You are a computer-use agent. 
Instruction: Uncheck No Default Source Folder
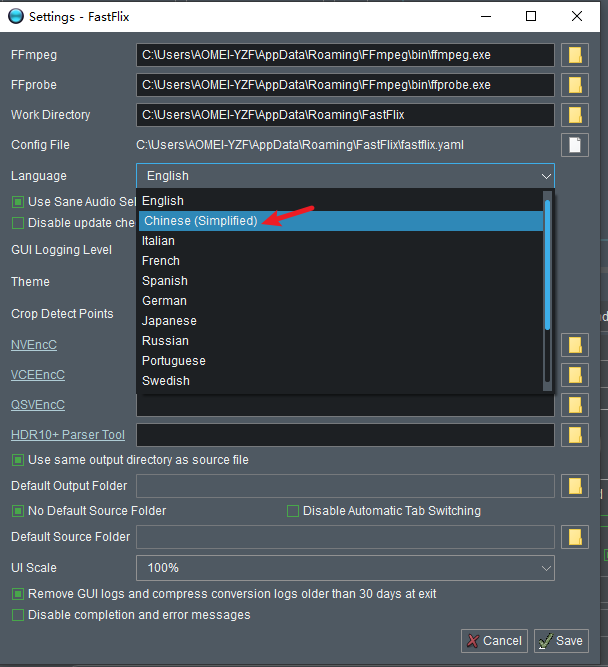18,511
